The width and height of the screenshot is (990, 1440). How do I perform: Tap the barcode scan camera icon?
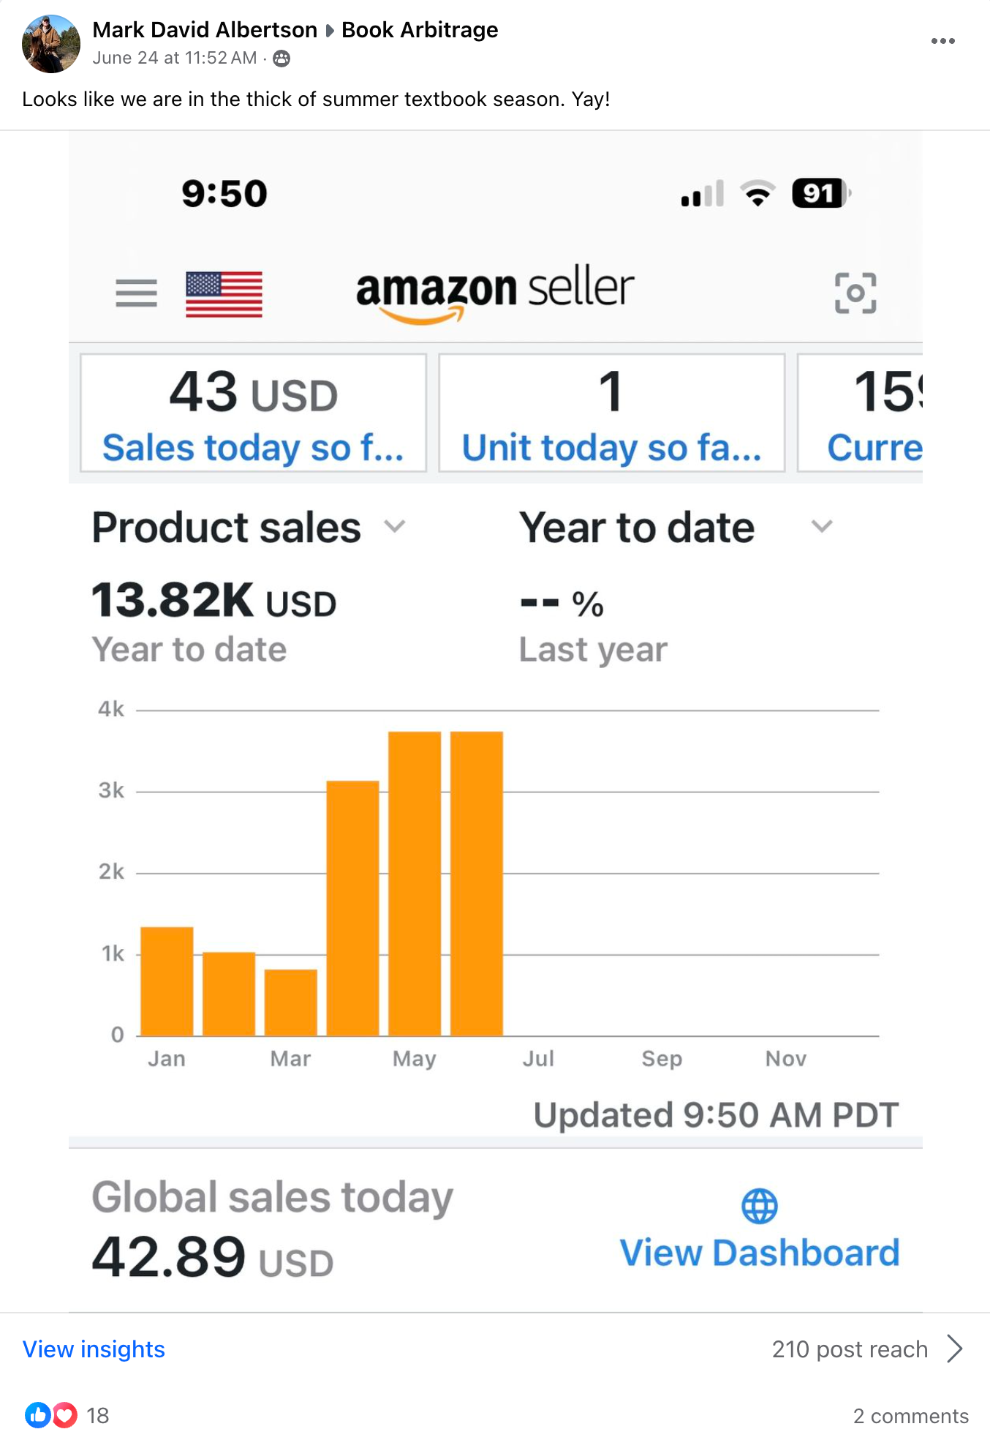tap(855, 293)
